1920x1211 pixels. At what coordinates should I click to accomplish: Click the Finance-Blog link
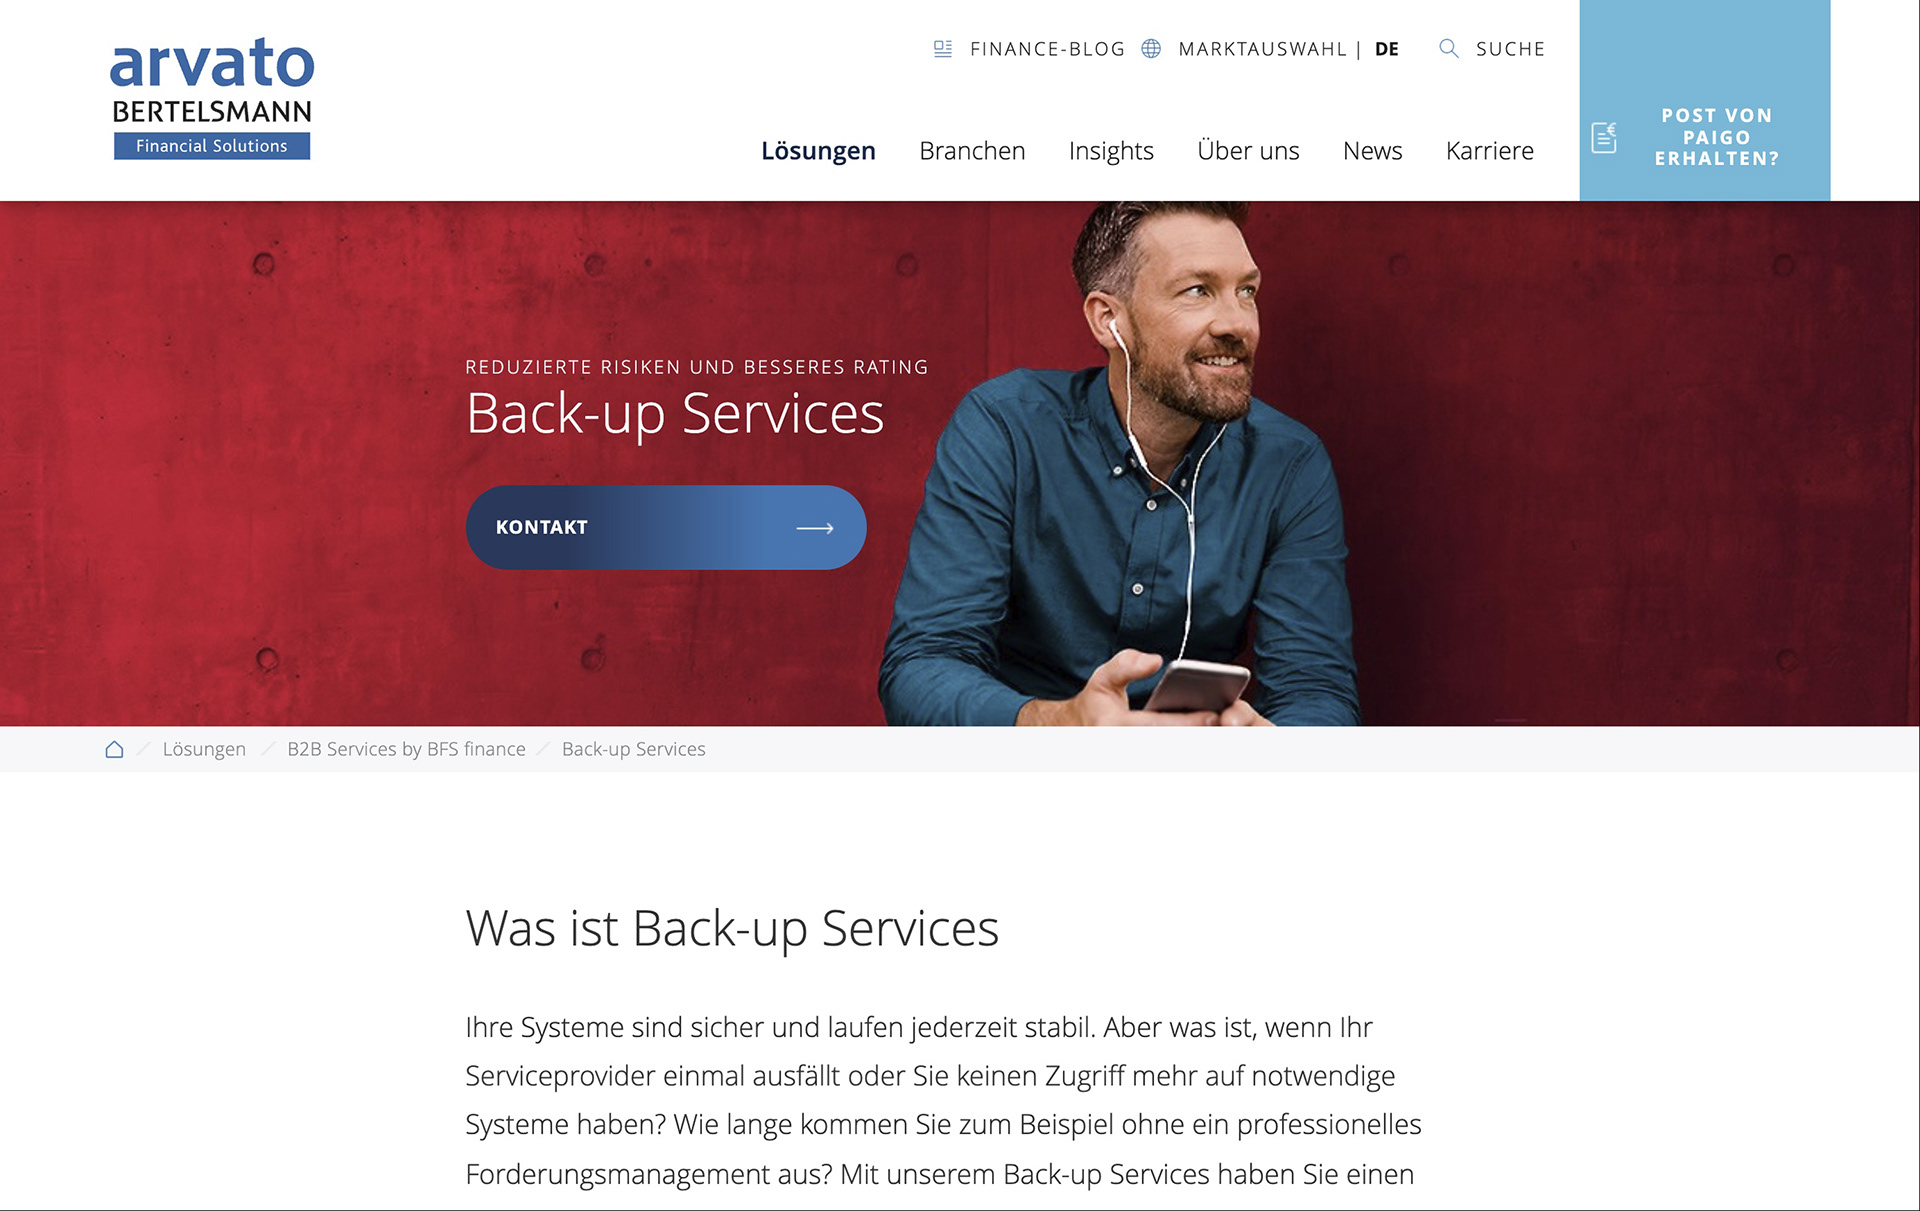1047,49
